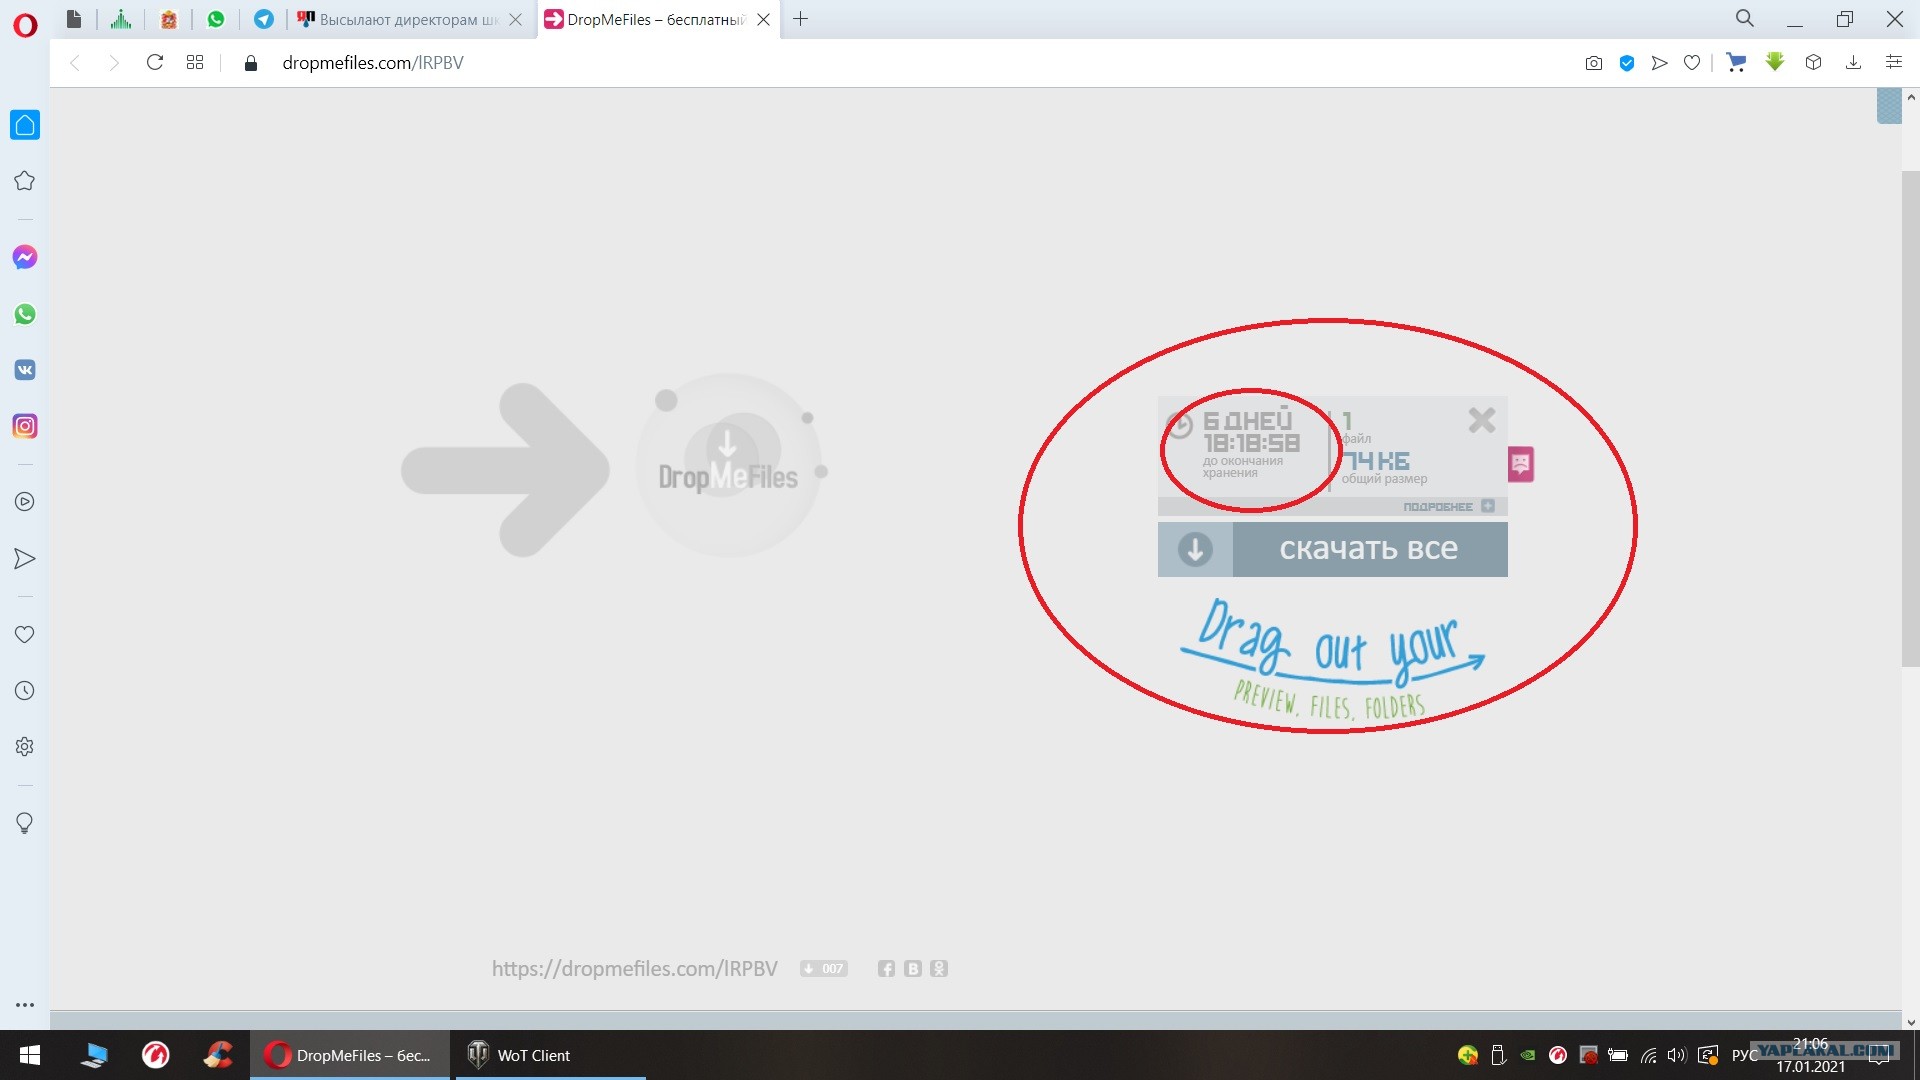Open the blue workspace home icon in the sidebar
Screen dimensions: 1920x1080
click(x=25, y=125)
